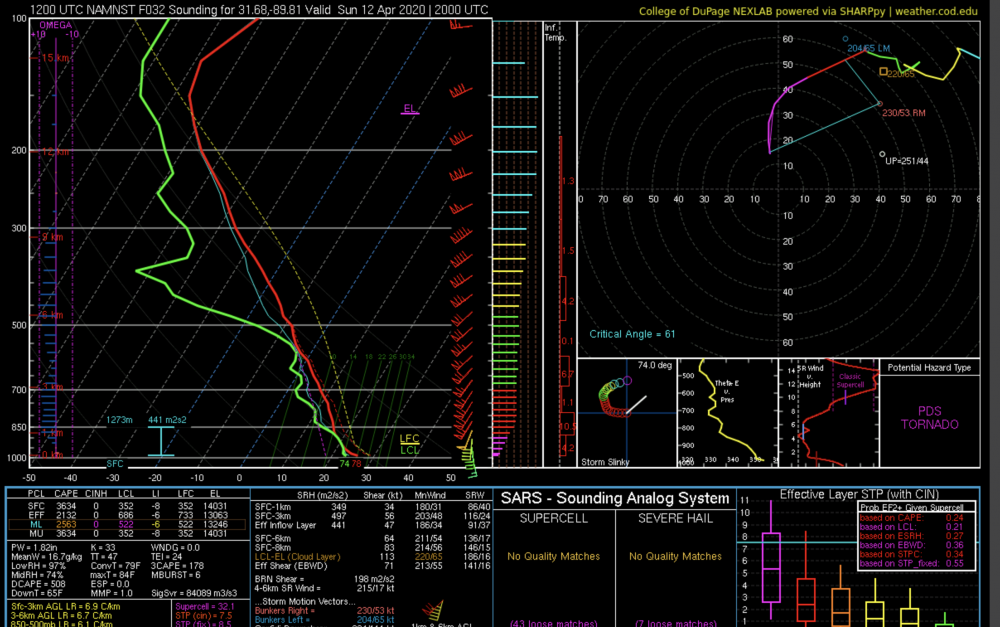Click the SUPERCELL column header in SARS
The image size is (1000, 627).
click(x=554, y=519)
